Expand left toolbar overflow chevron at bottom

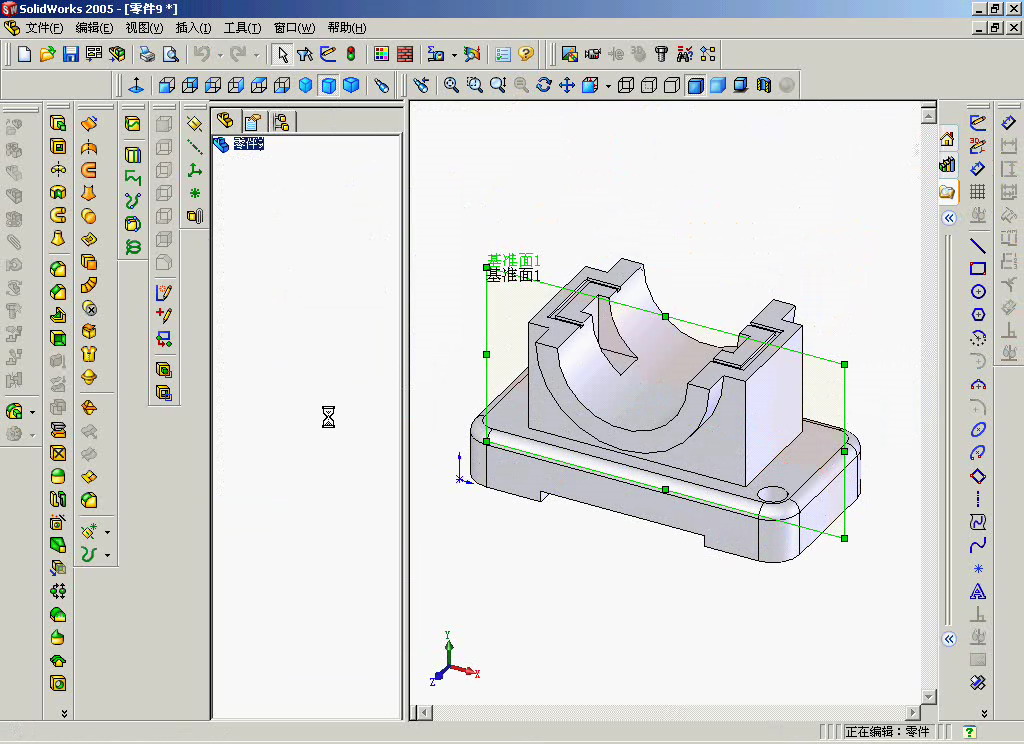coord(64,713)
